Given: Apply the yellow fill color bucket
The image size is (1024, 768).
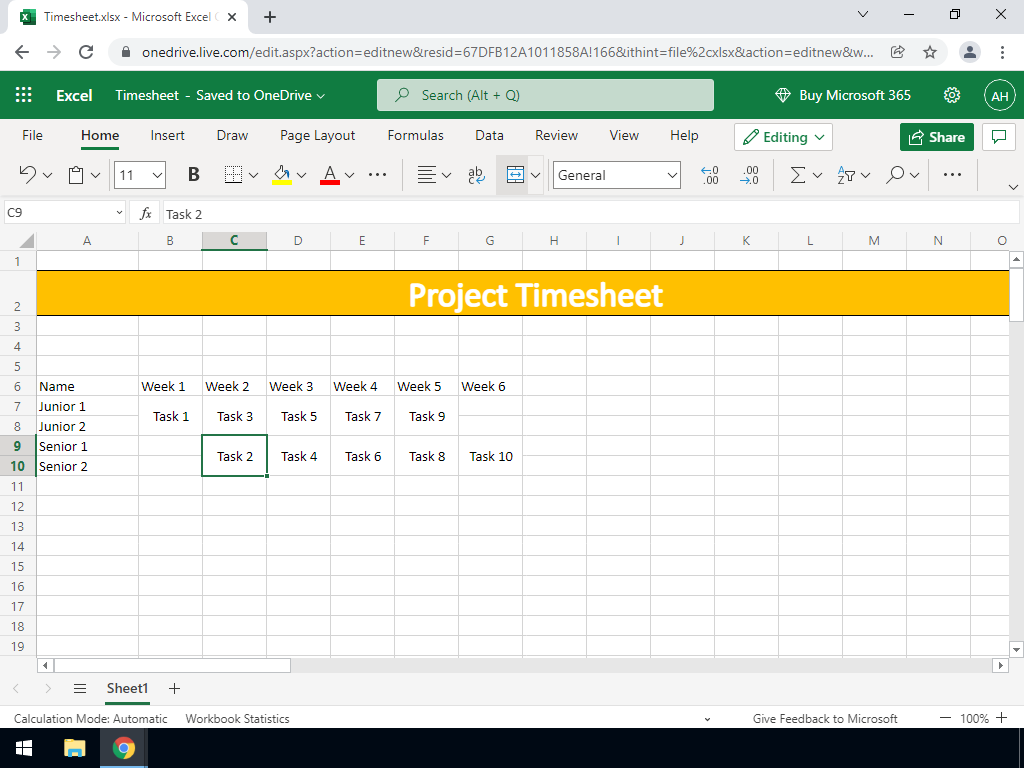Looking at the screenshot, I should 282,174.
